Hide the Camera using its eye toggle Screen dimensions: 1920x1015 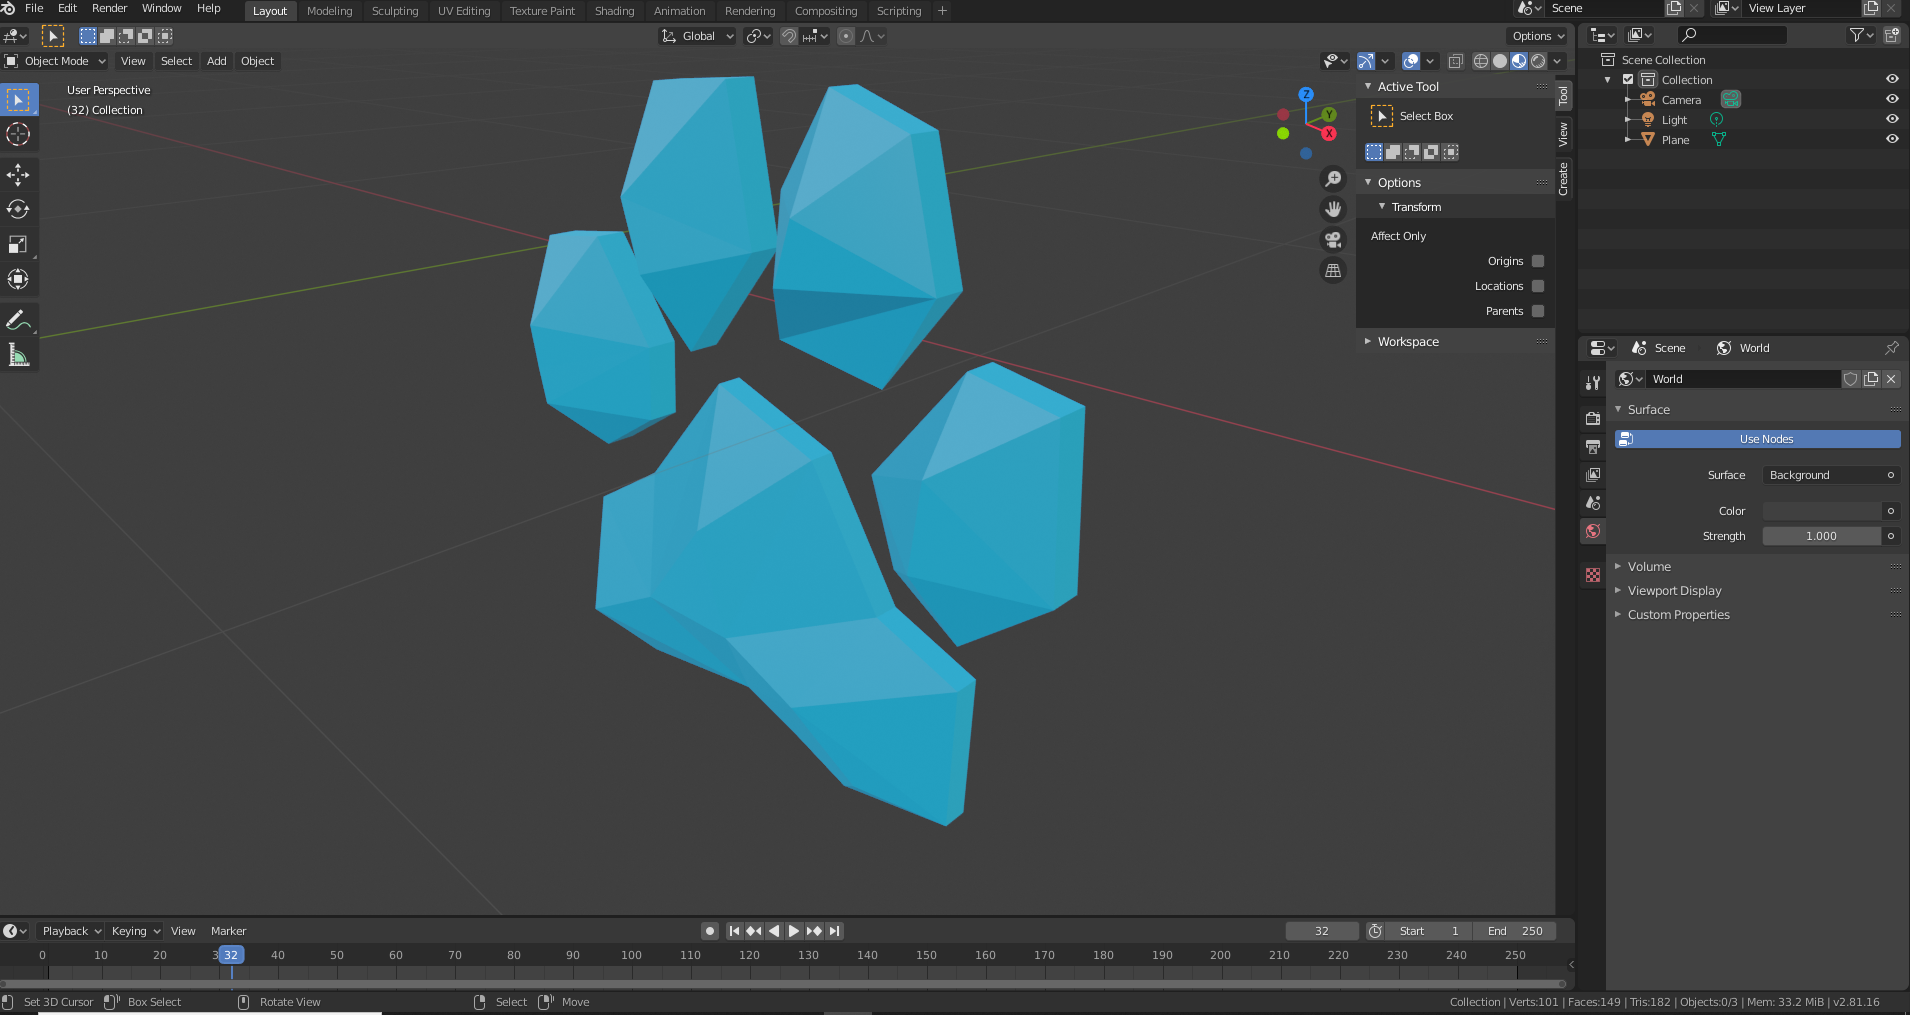click(1893, 98)
